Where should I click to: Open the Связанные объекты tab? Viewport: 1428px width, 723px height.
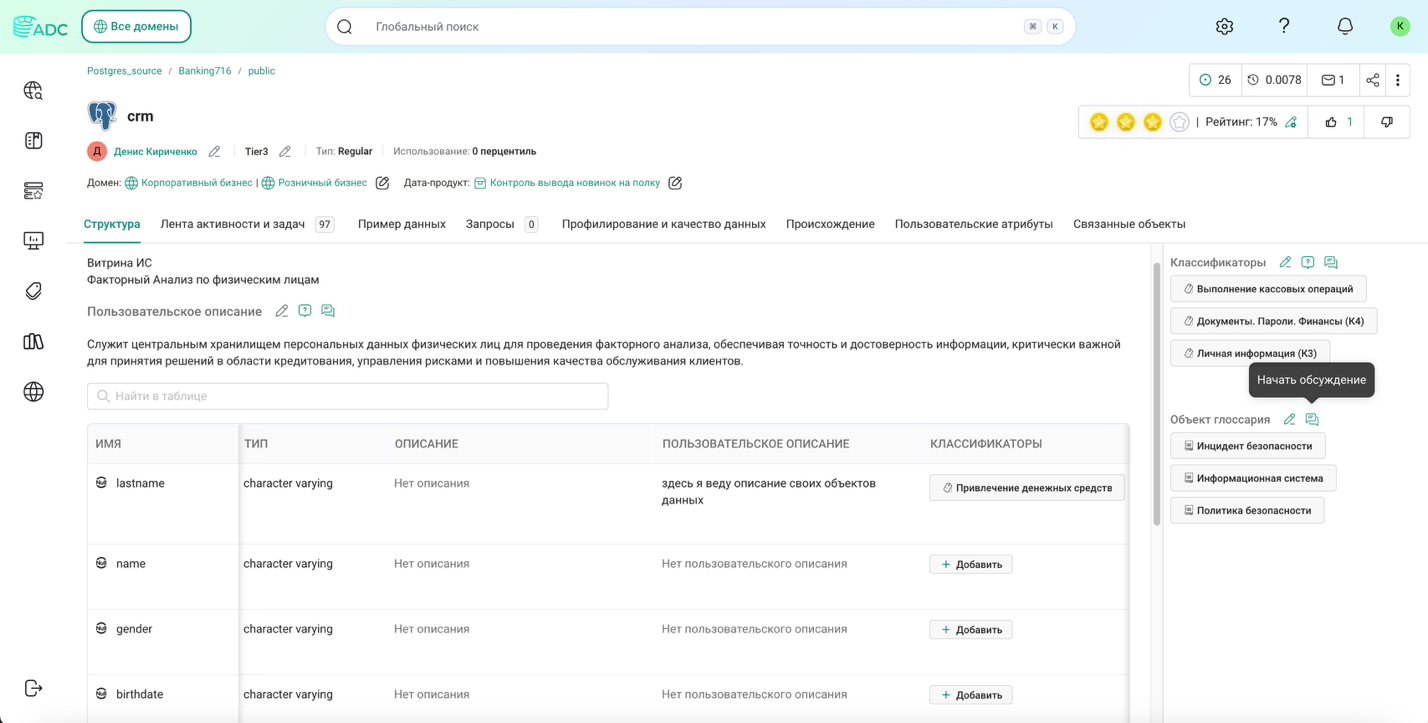click(1129, 224)
